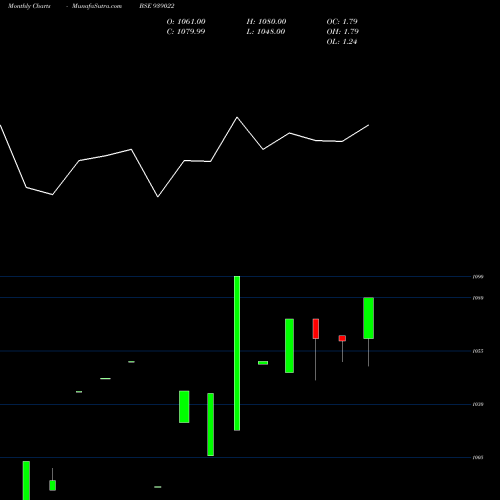Click the open value "O: 1061.00"

point(186,22)
